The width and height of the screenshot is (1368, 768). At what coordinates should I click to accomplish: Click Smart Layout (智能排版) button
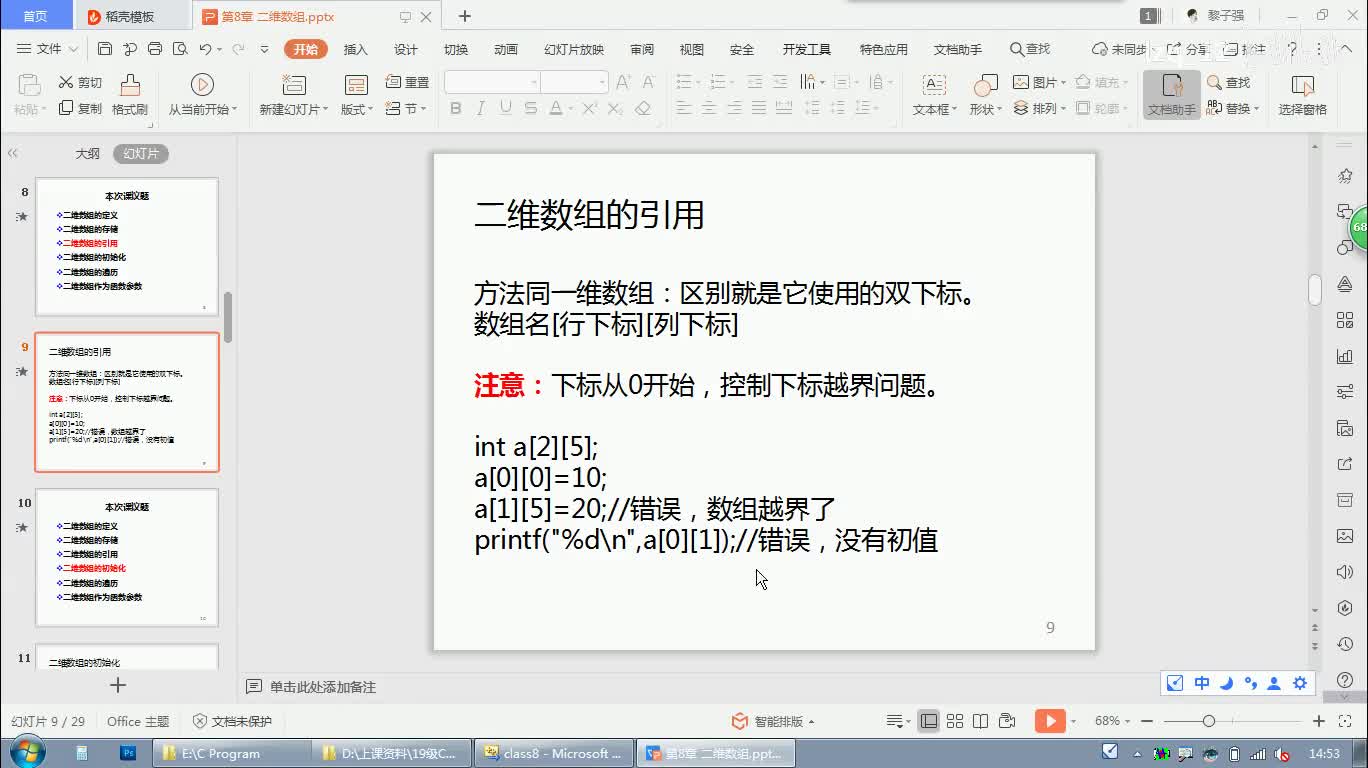(776, 721)
